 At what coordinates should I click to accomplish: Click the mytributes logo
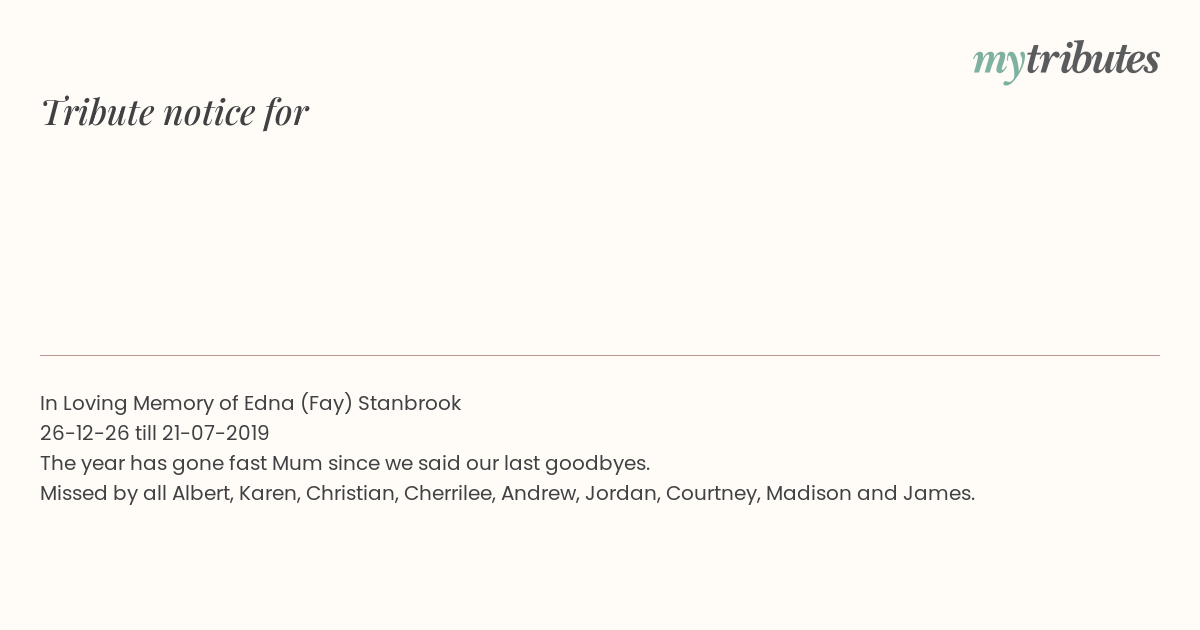click(x=1066, y=60)
